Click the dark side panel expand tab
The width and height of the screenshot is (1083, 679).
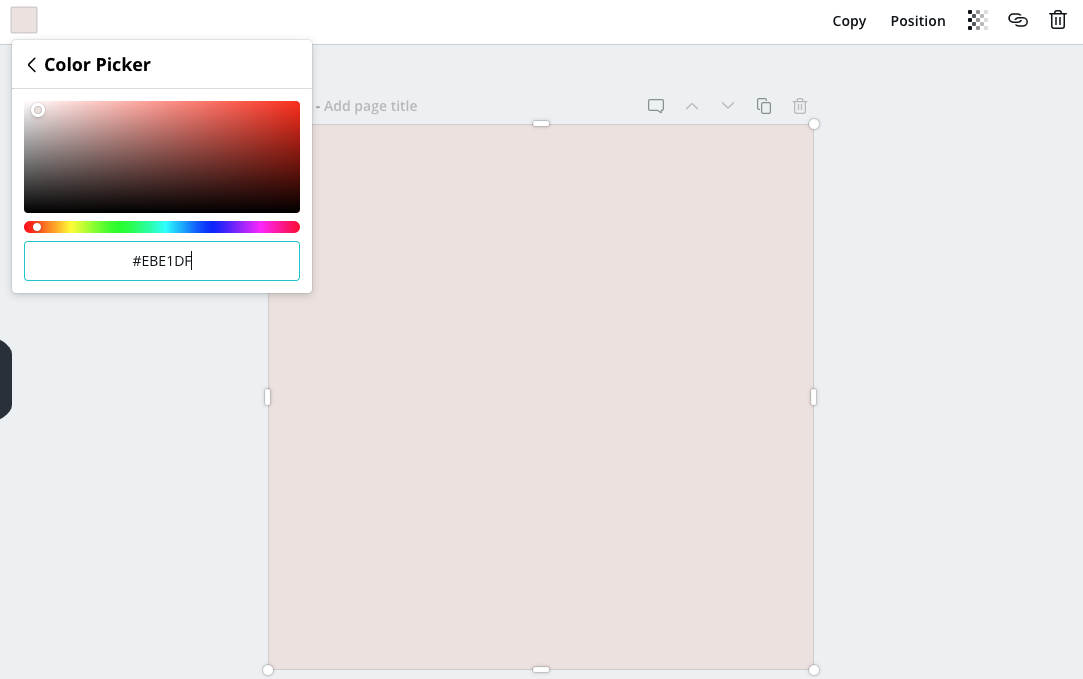point(6,379)
